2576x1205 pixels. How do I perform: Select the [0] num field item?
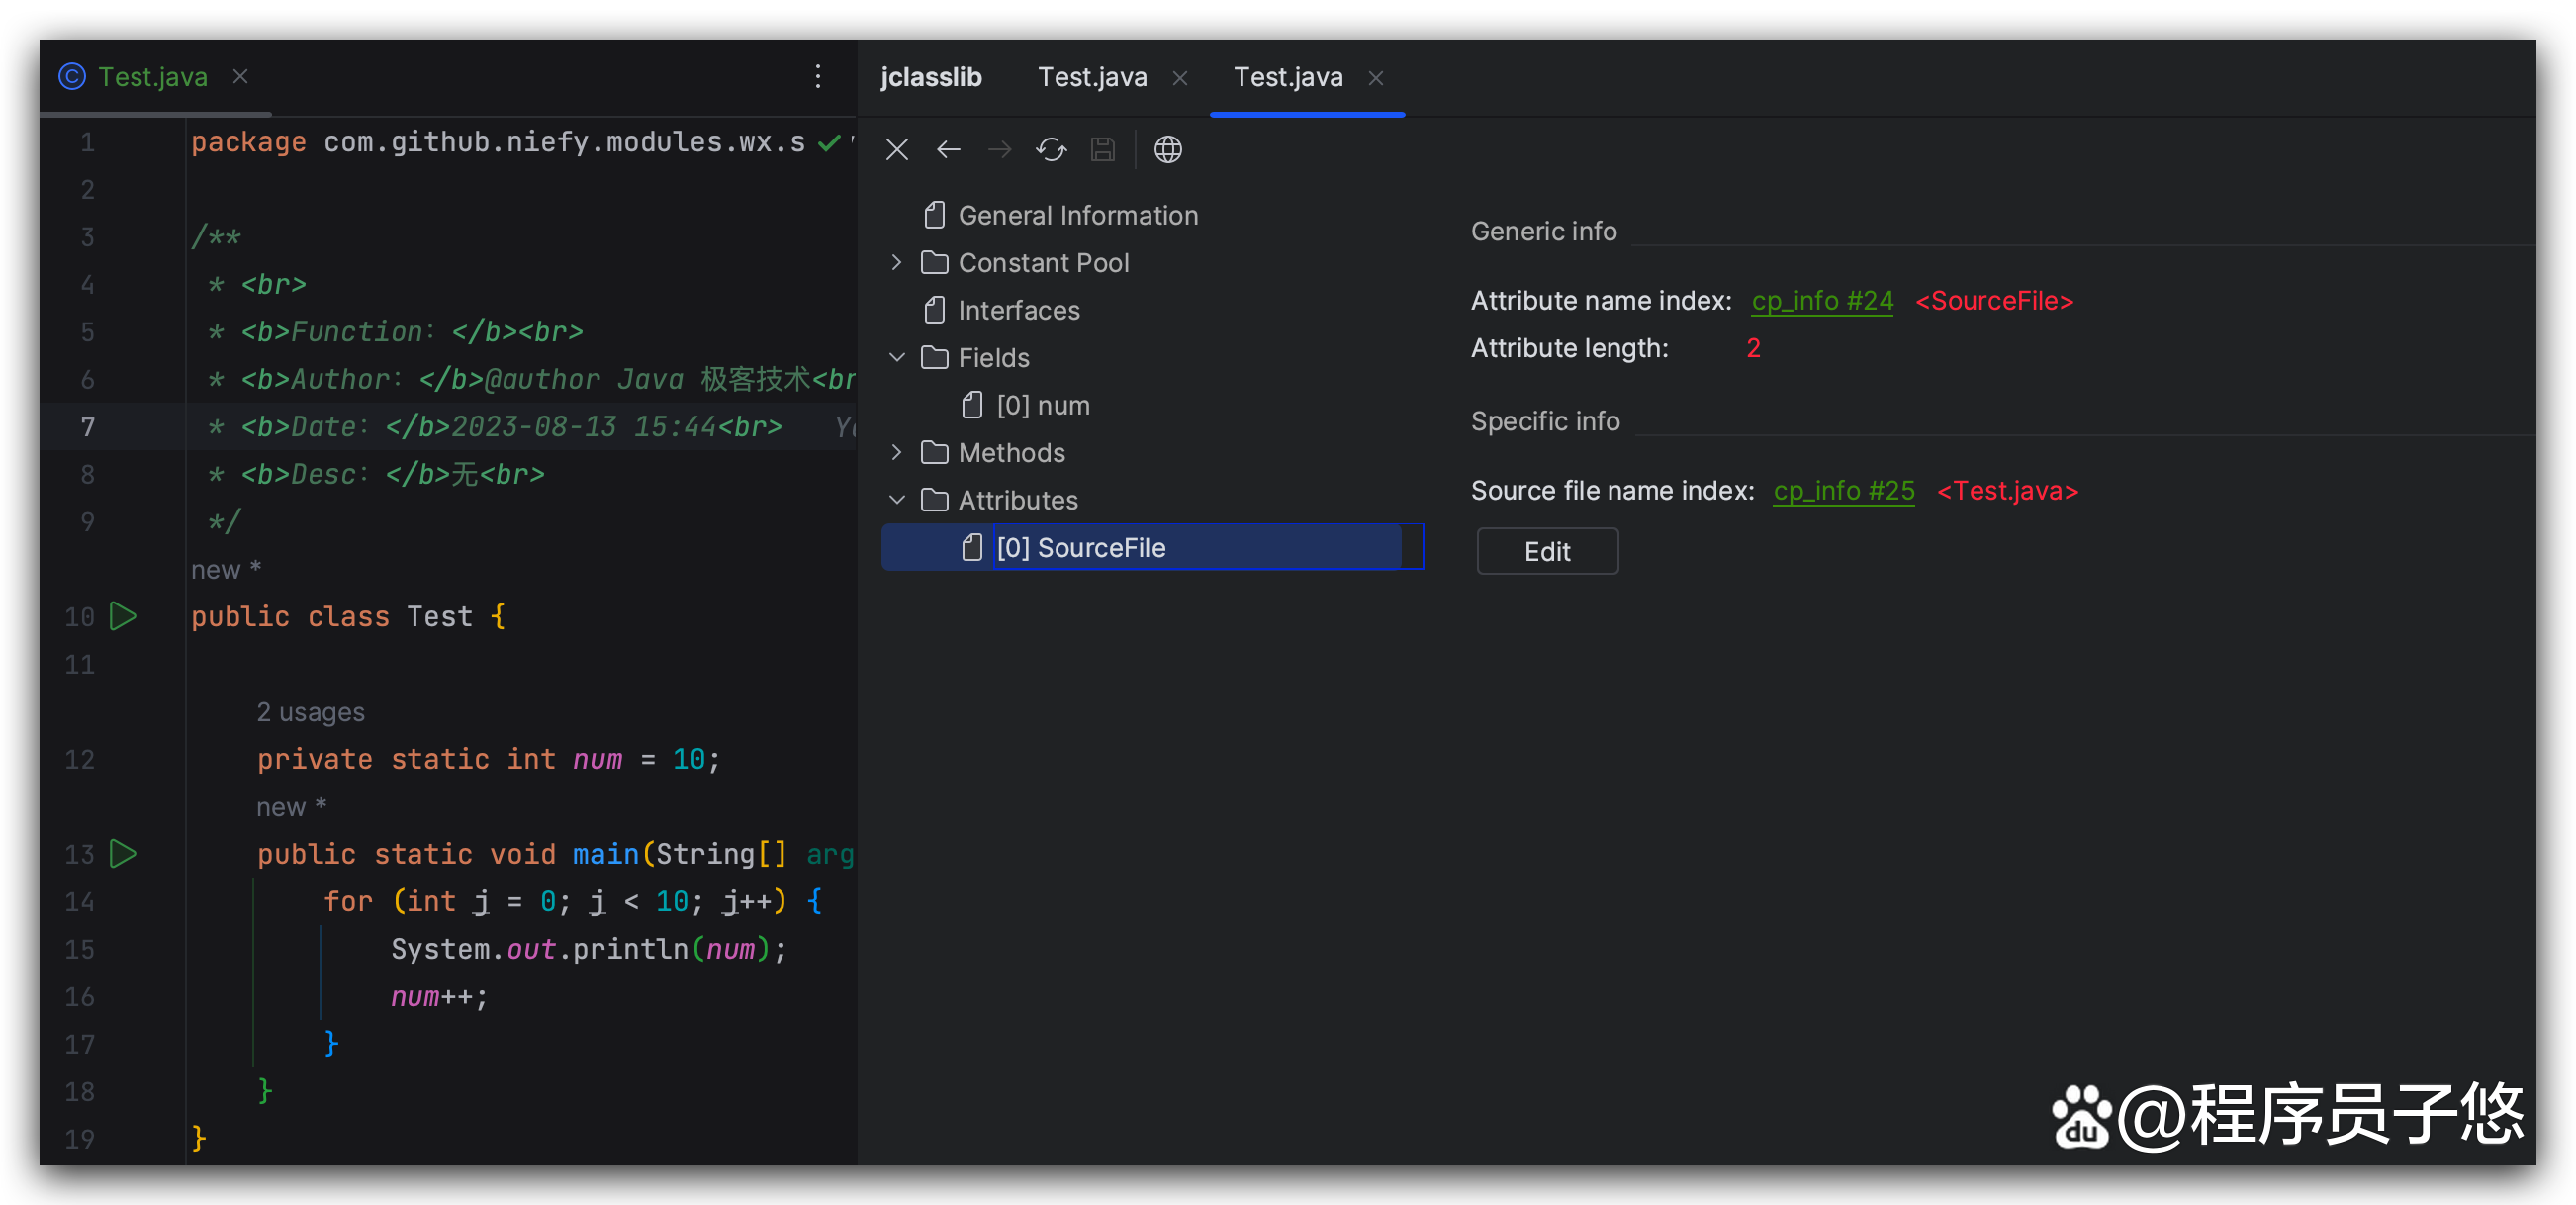1042,406
